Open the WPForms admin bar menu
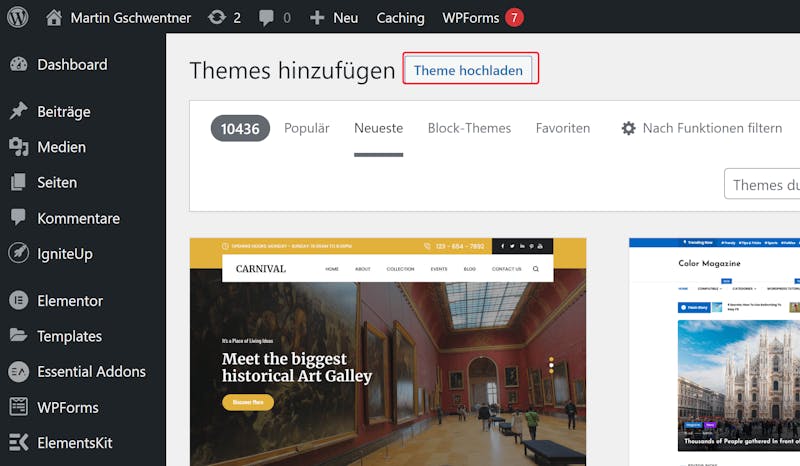This screenshot has height=466, width=800. [x=483, y=18]
